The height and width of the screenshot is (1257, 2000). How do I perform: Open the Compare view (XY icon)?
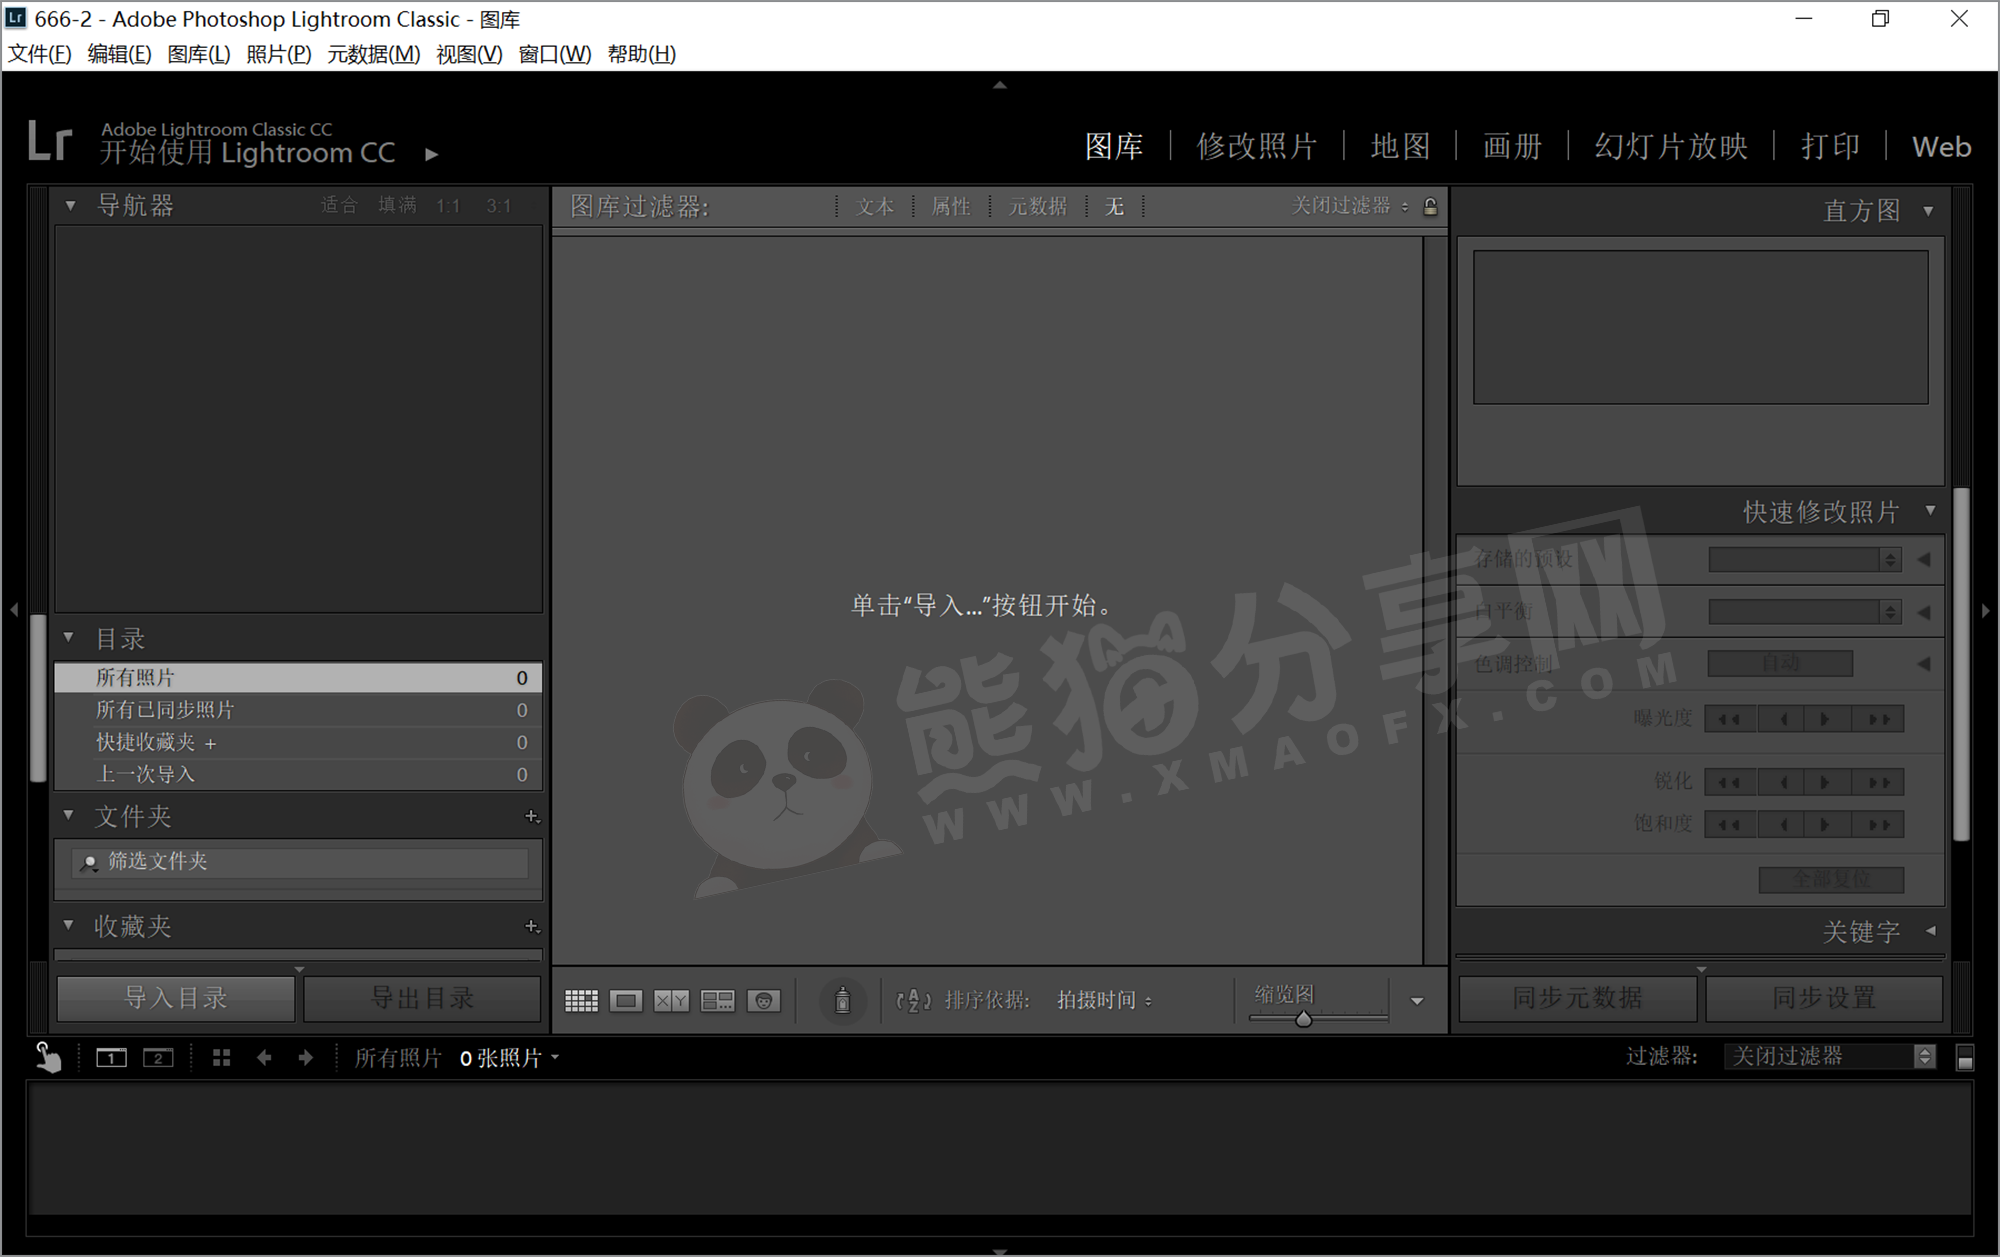[x=671, y=999]
